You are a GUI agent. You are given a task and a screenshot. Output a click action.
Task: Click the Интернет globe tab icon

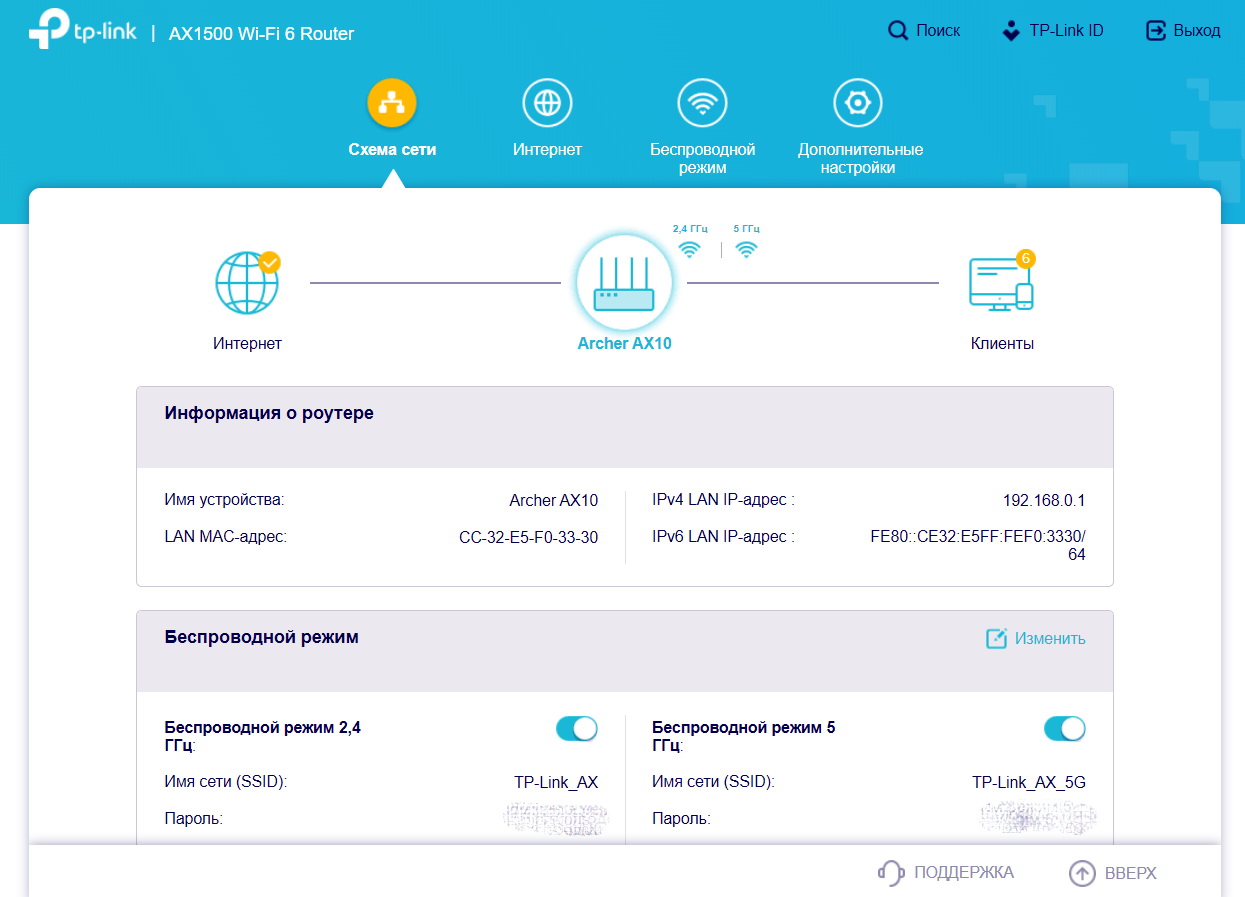[x=547, y=103]
